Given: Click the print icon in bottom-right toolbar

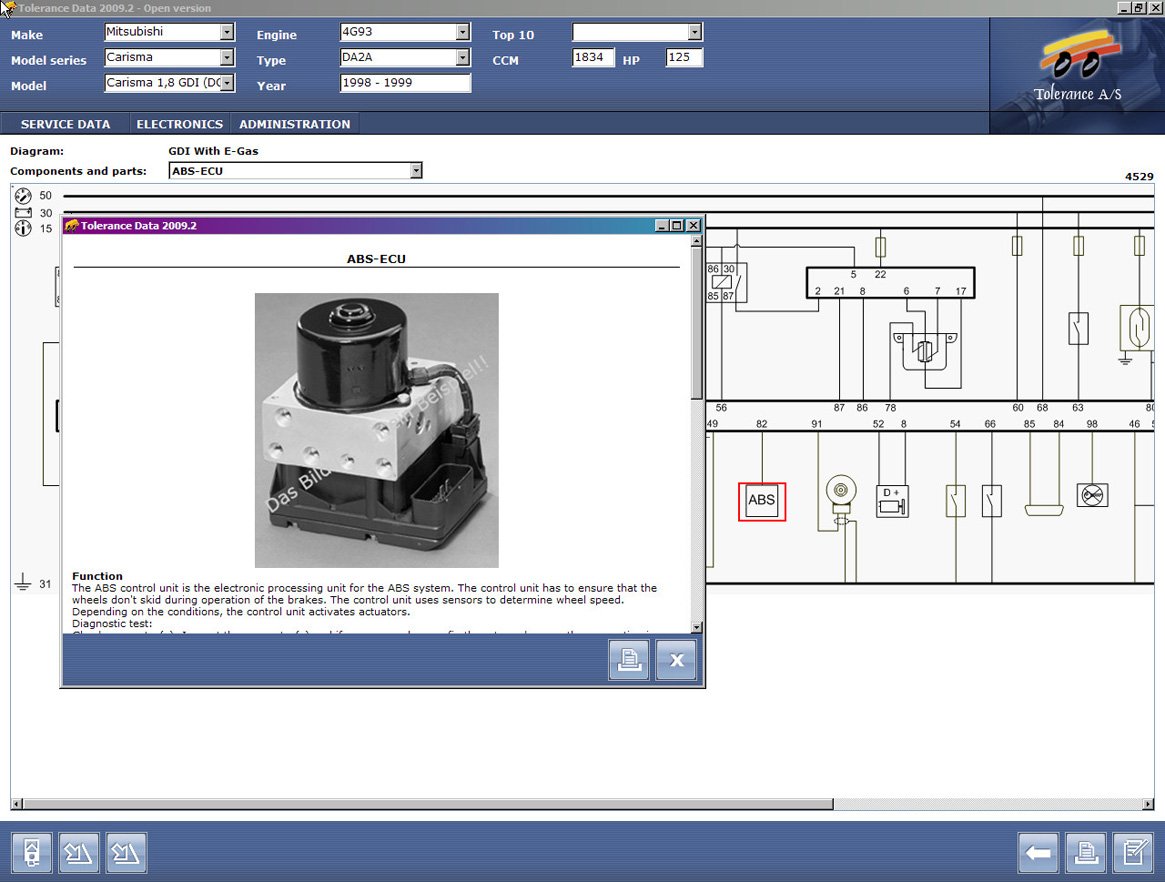Looking at the screenshot, I should pyautogui.click(x=1085, y=853).
